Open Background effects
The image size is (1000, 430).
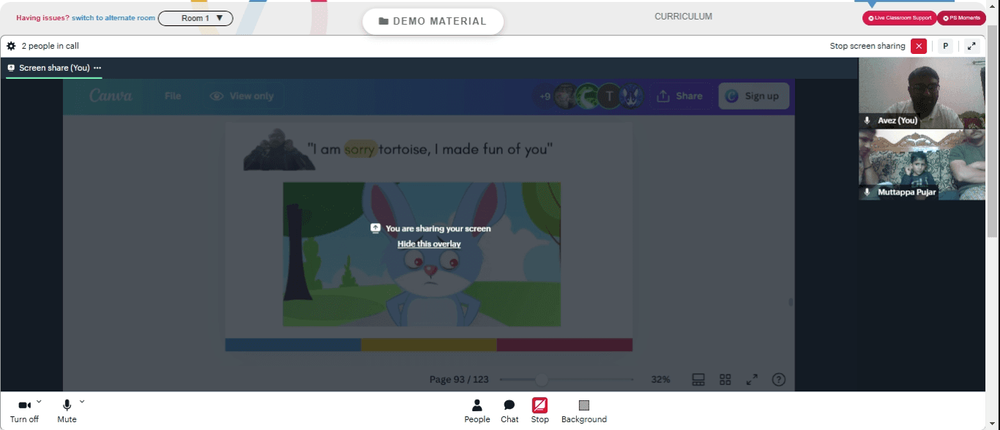584,411
